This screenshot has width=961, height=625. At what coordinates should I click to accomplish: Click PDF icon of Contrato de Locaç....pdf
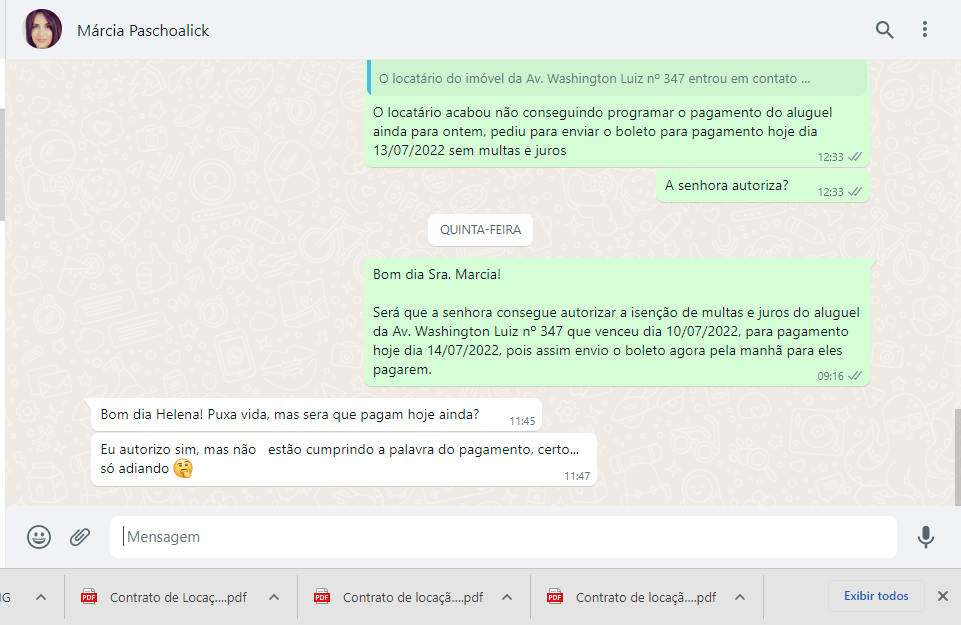[89, 597]
